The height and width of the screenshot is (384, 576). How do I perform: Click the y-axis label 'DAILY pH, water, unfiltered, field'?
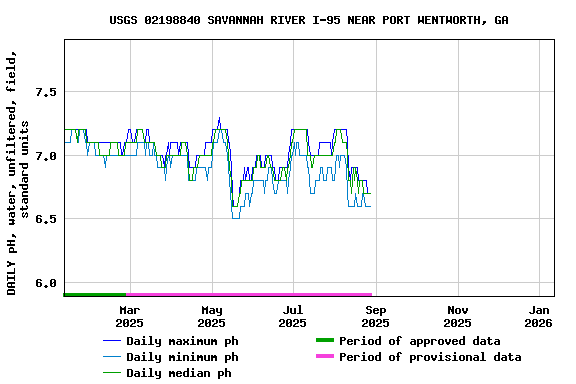(11, 173)
